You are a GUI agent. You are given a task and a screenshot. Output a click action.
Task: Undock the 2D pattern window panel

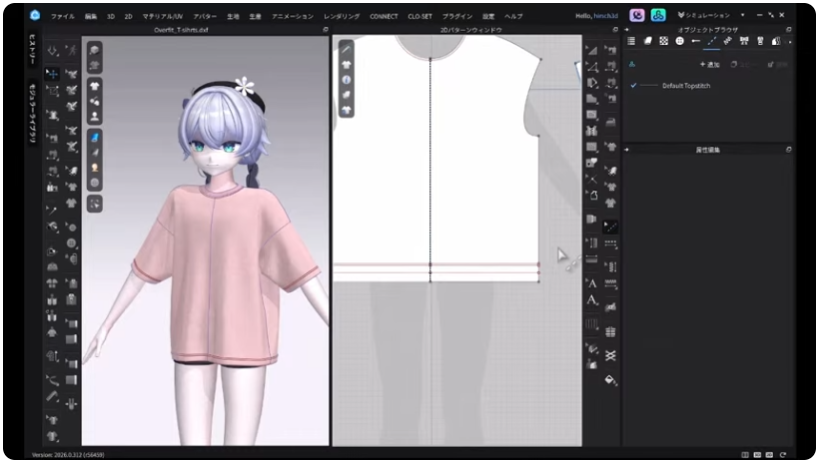[615, 30]
